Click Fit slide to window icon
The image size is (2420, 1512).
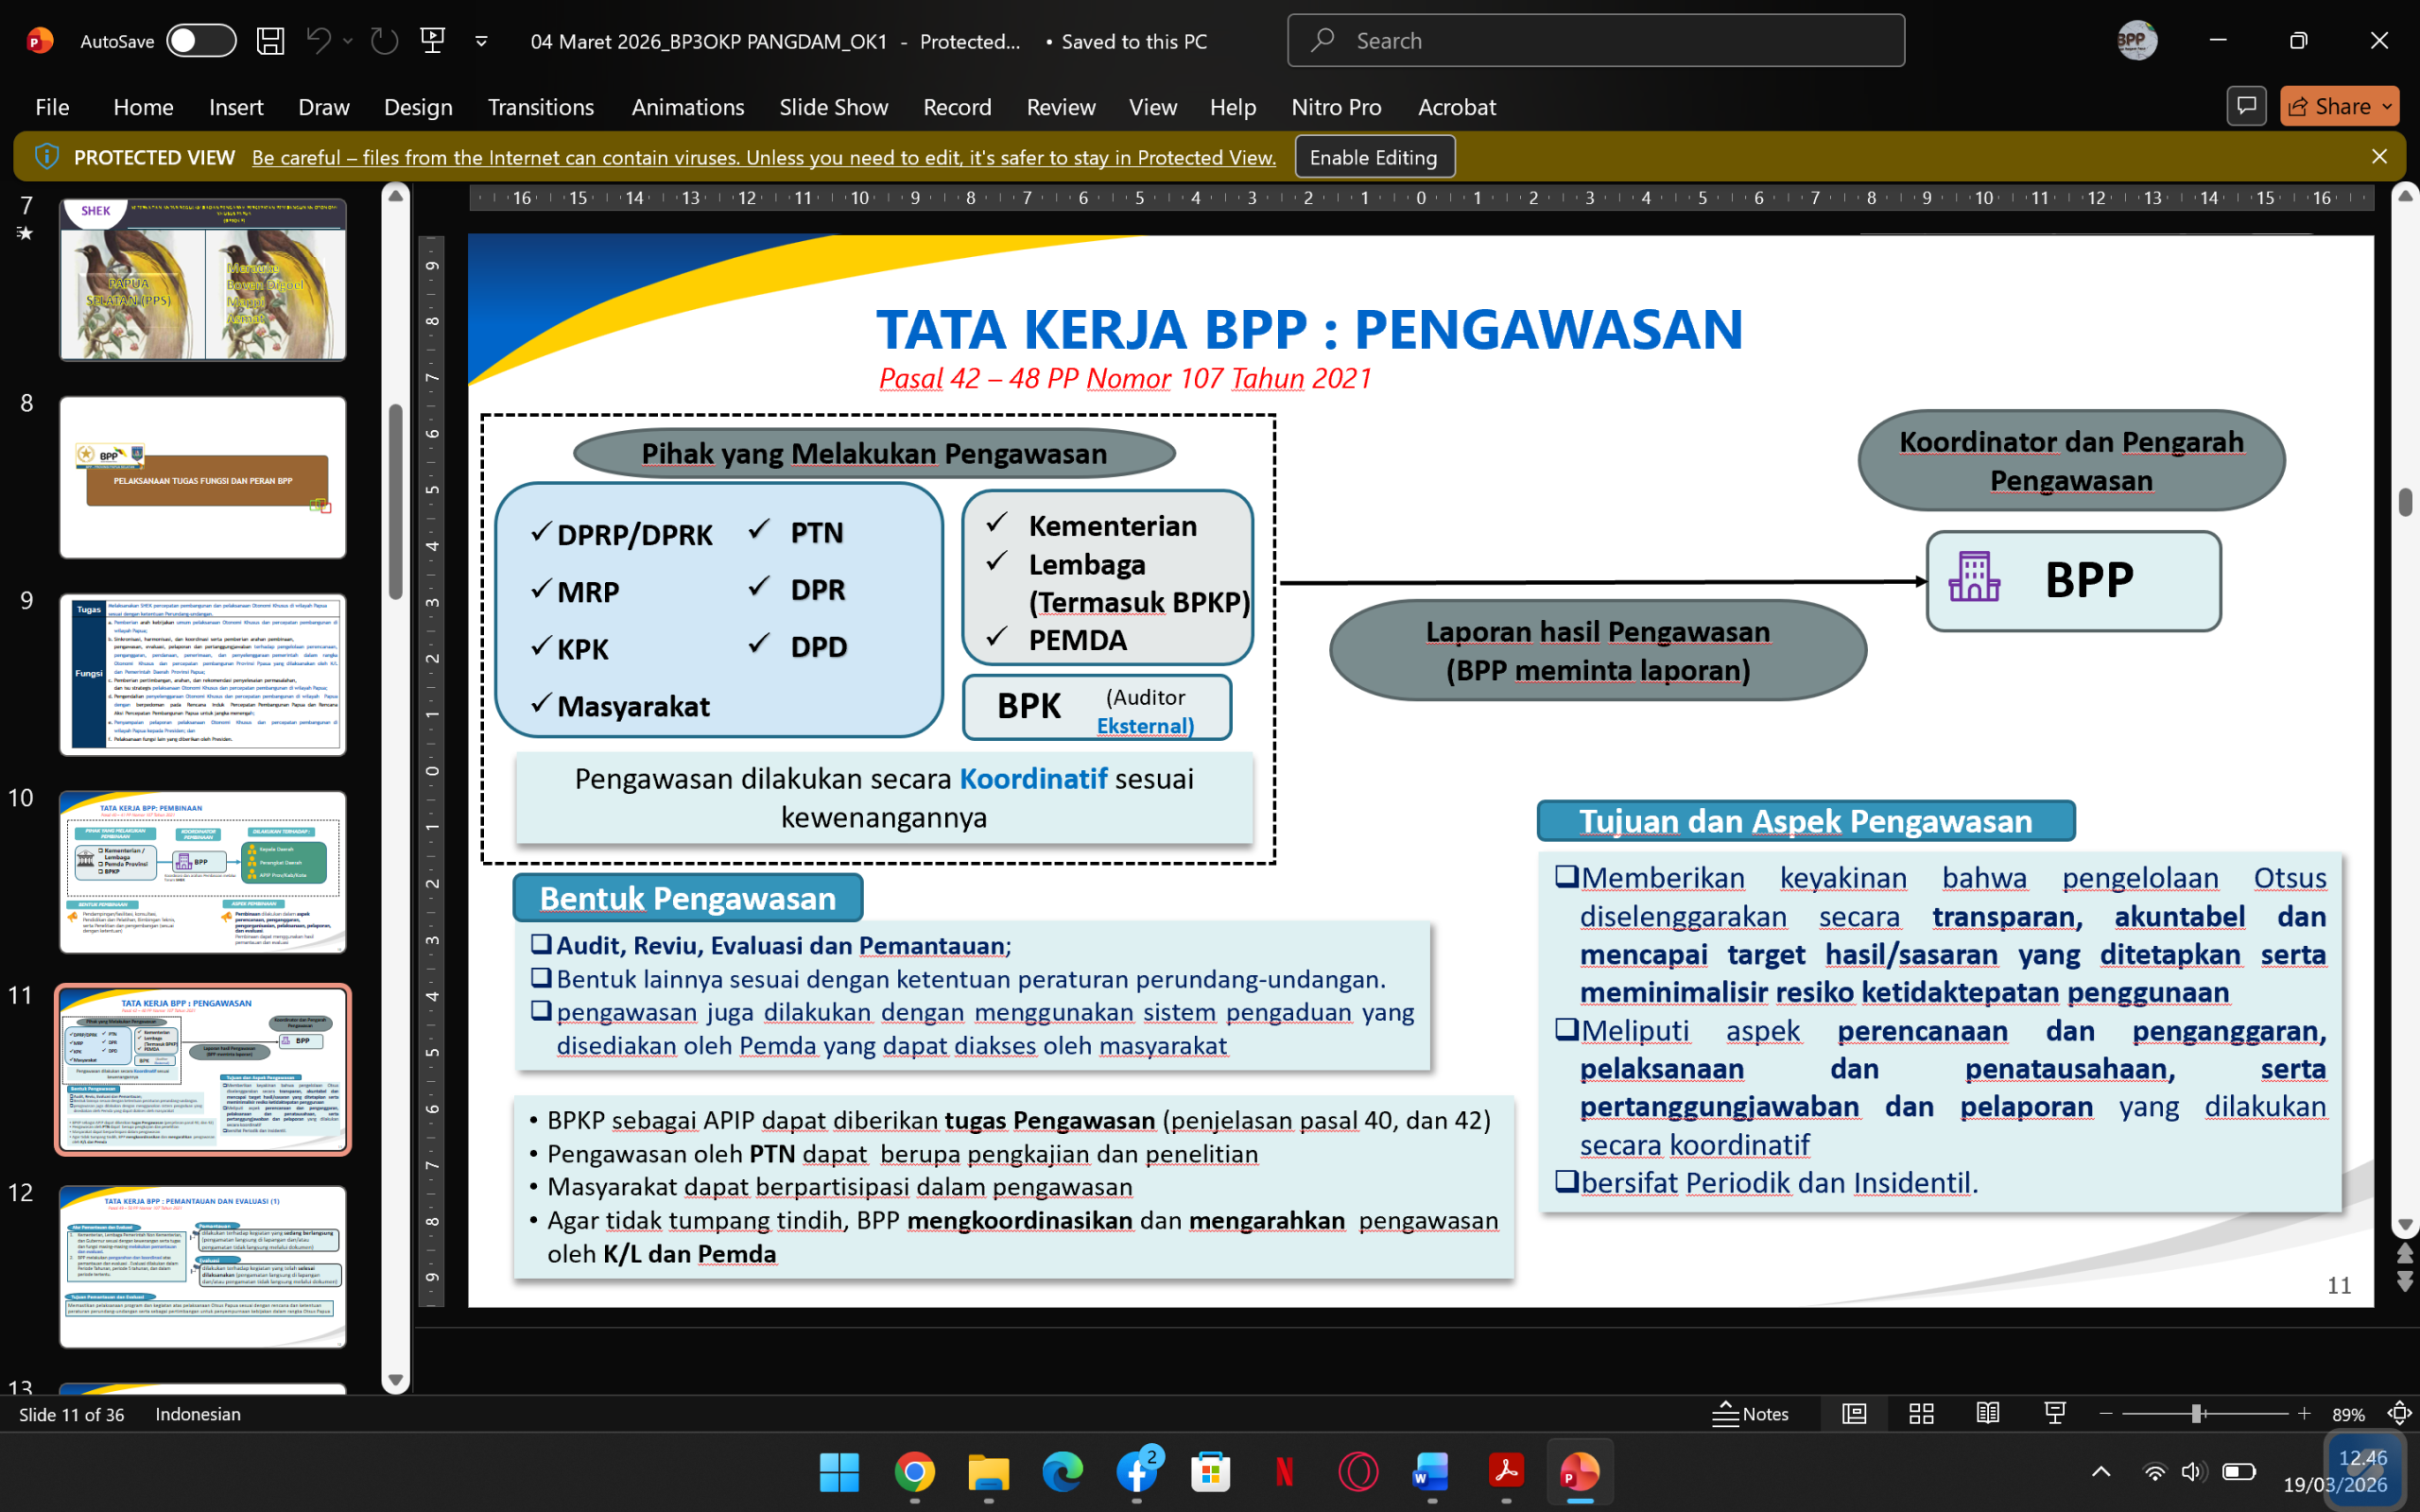(x=2398, y=1413)
